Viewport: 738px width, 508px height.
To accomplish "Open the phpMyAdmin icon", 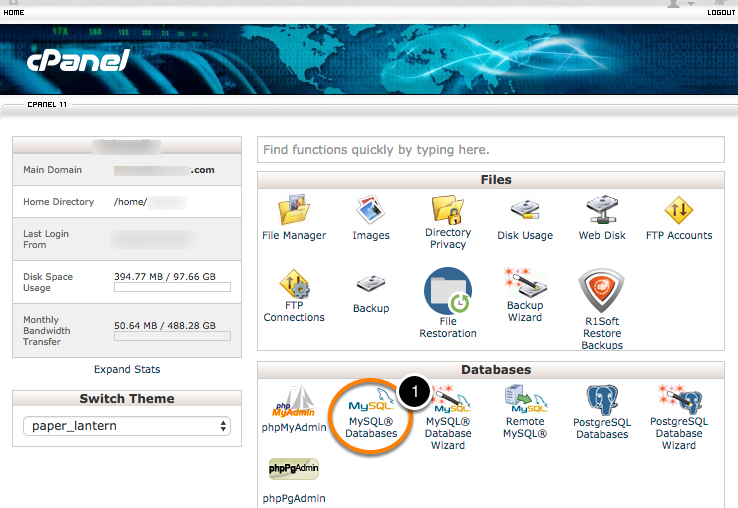I will (294, 402).
